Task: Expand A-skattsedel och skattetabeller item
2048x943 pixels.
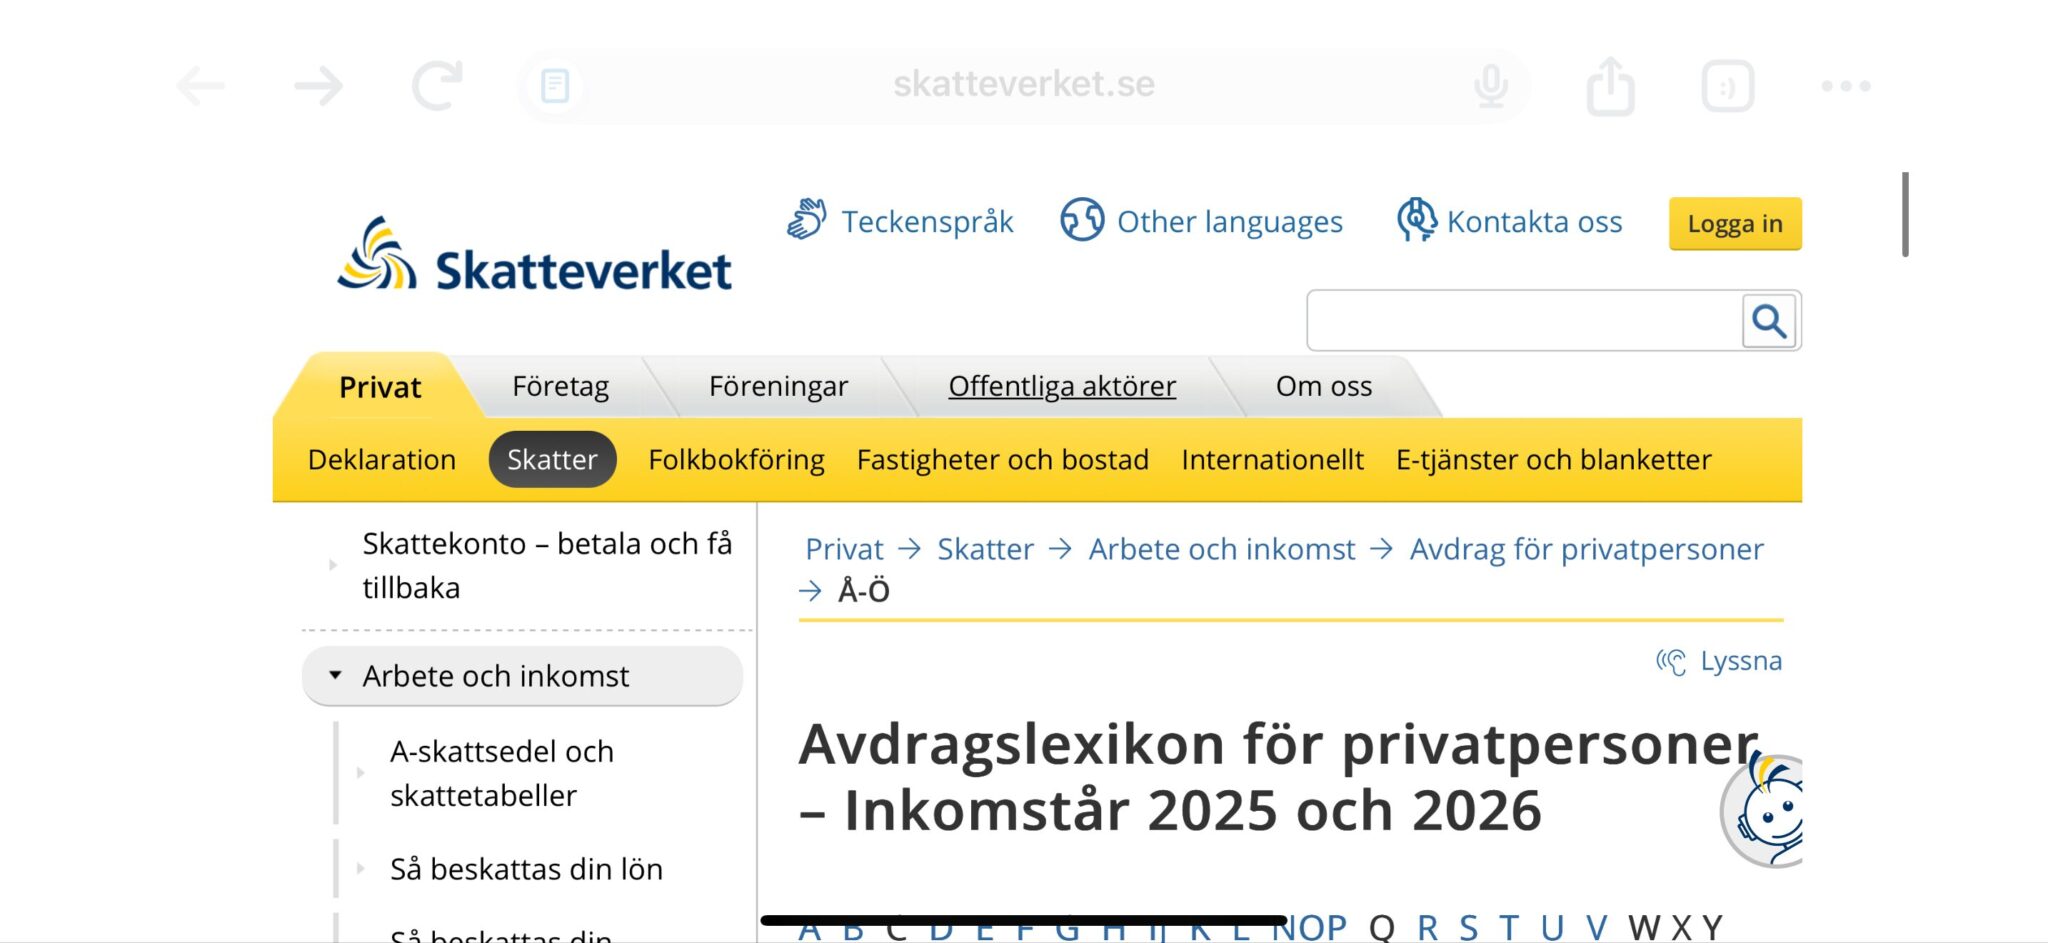Action: pyautogui.click(x=361, y=773)
